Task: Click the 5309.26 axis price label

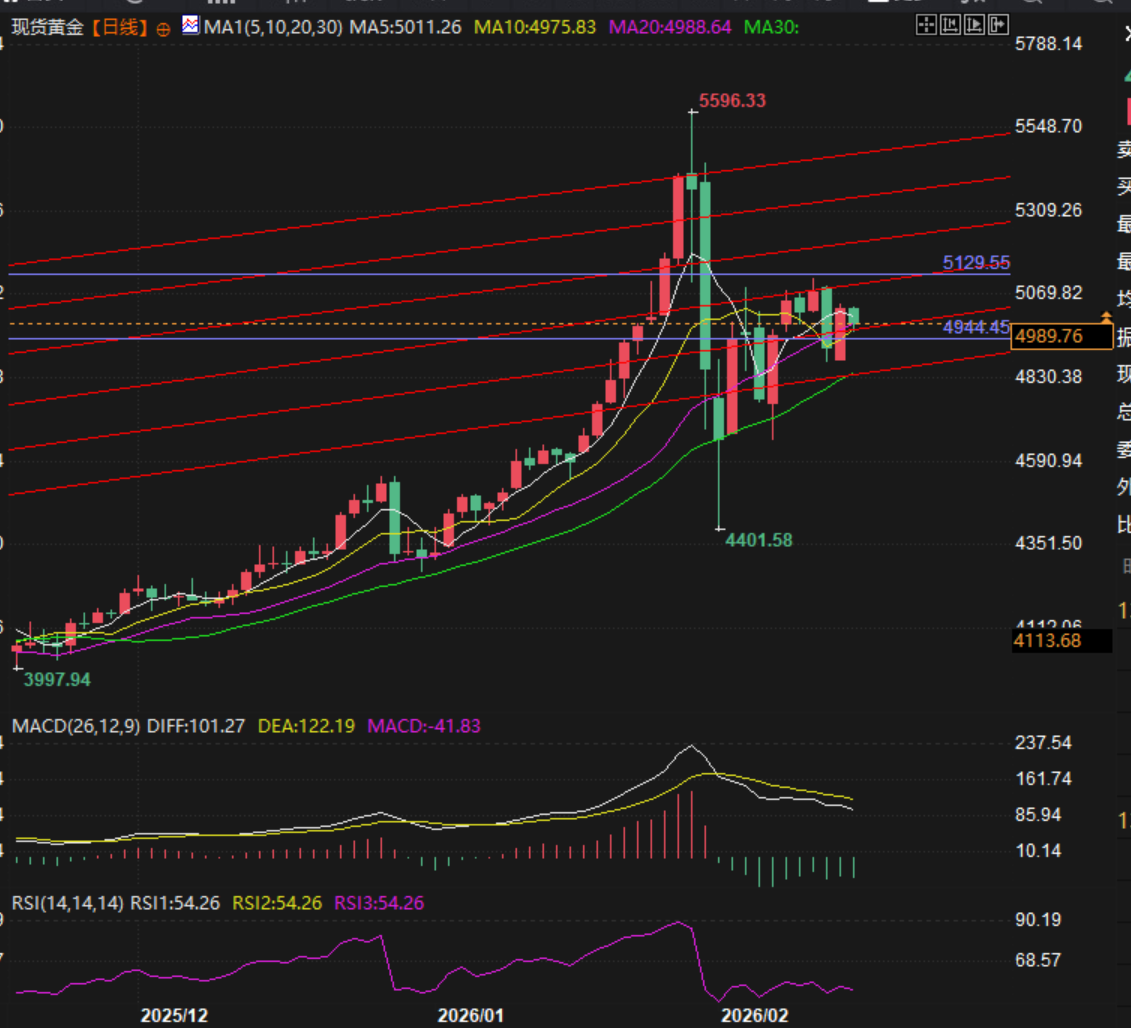Action: point(1048,210)
